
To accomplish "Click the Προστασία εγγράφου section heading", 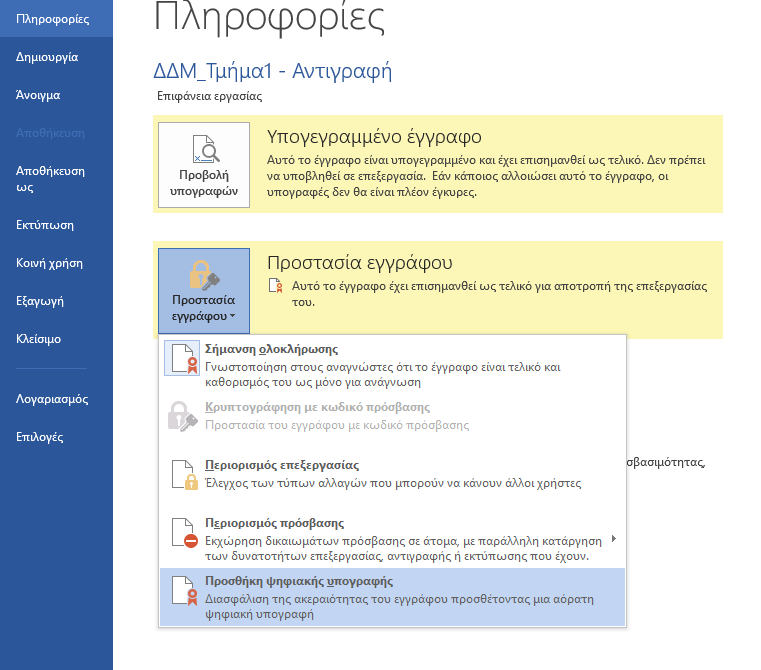I will pos(360,263).
